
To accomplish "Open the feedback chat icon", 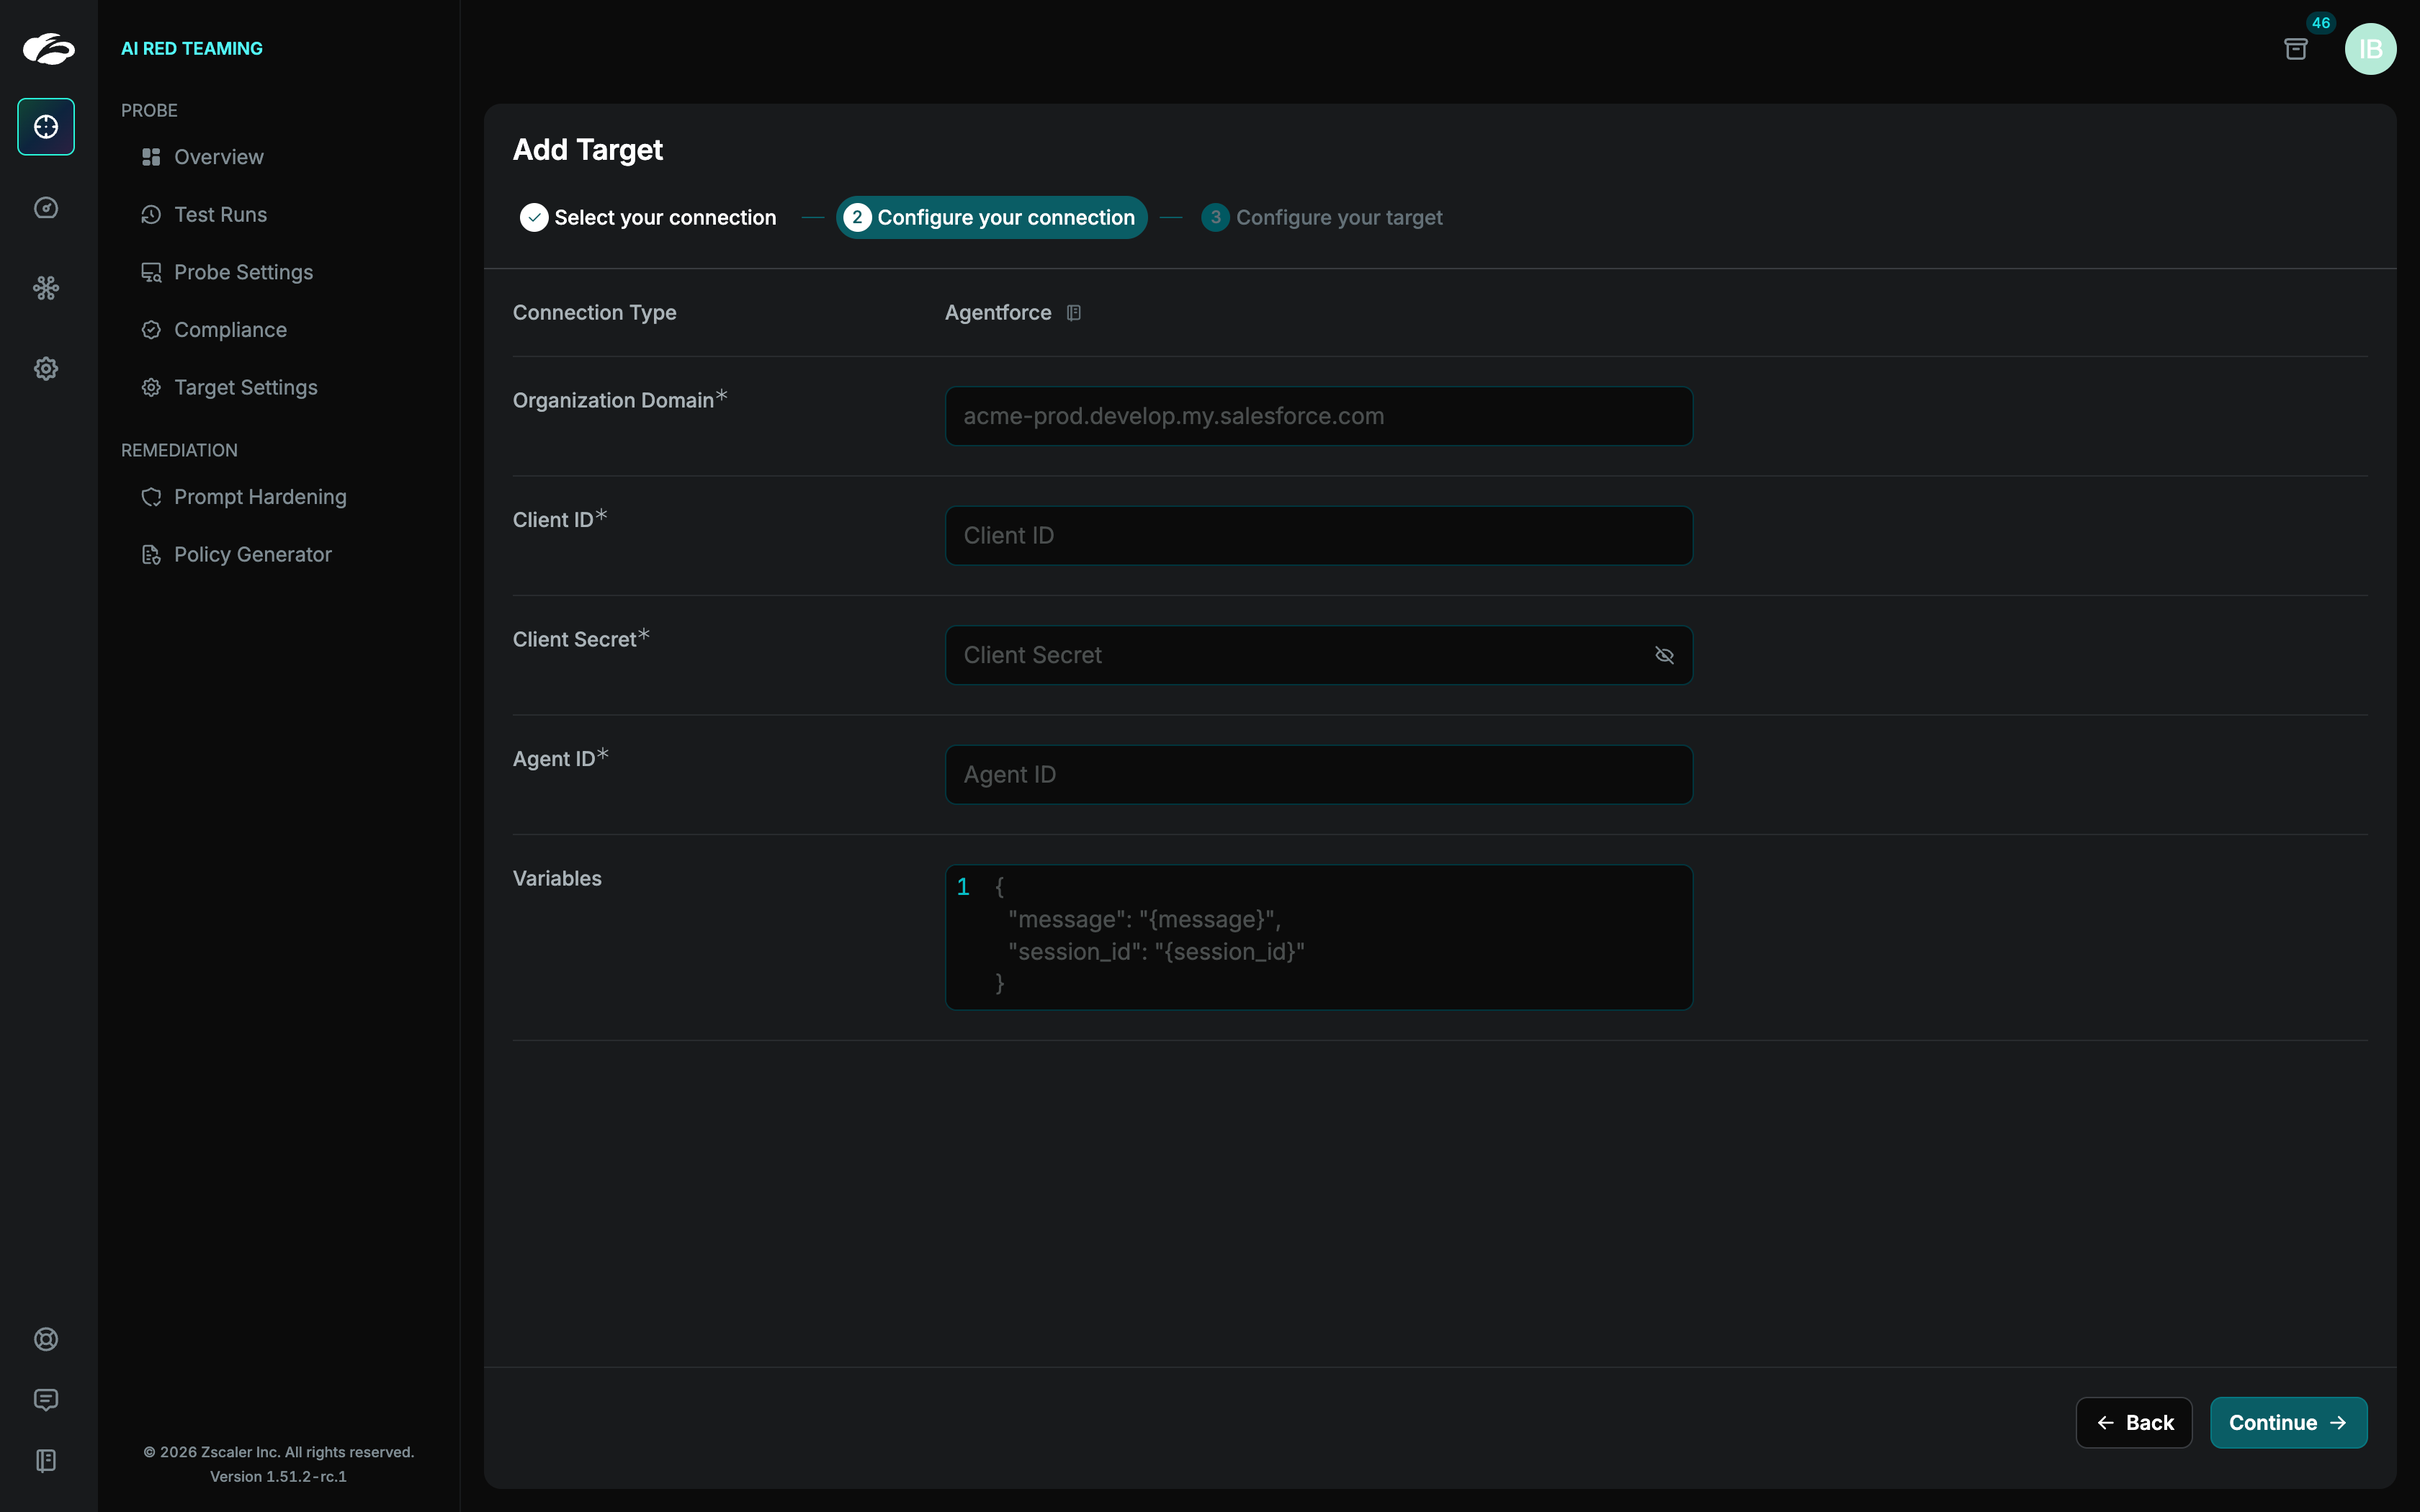I will (x=46, y=1400).
